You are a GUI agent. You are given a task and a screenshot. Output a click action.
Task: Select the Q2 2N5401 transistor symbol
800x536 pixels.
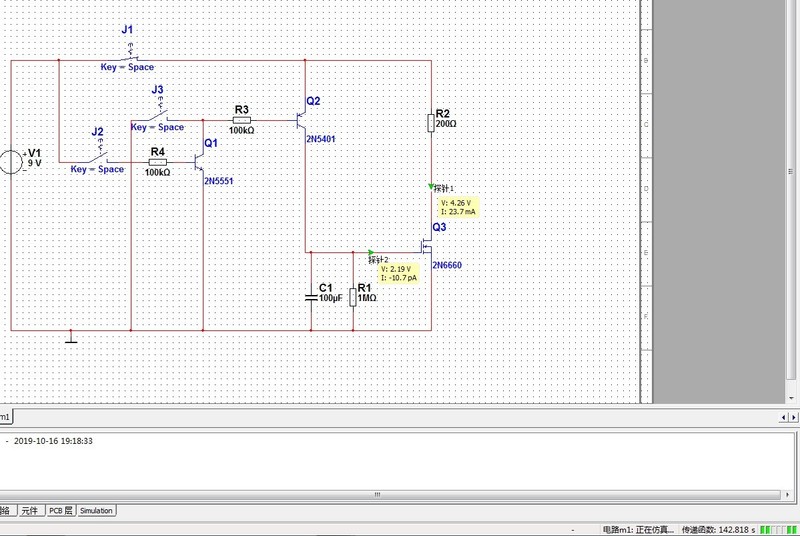click(x=300, y=120)
